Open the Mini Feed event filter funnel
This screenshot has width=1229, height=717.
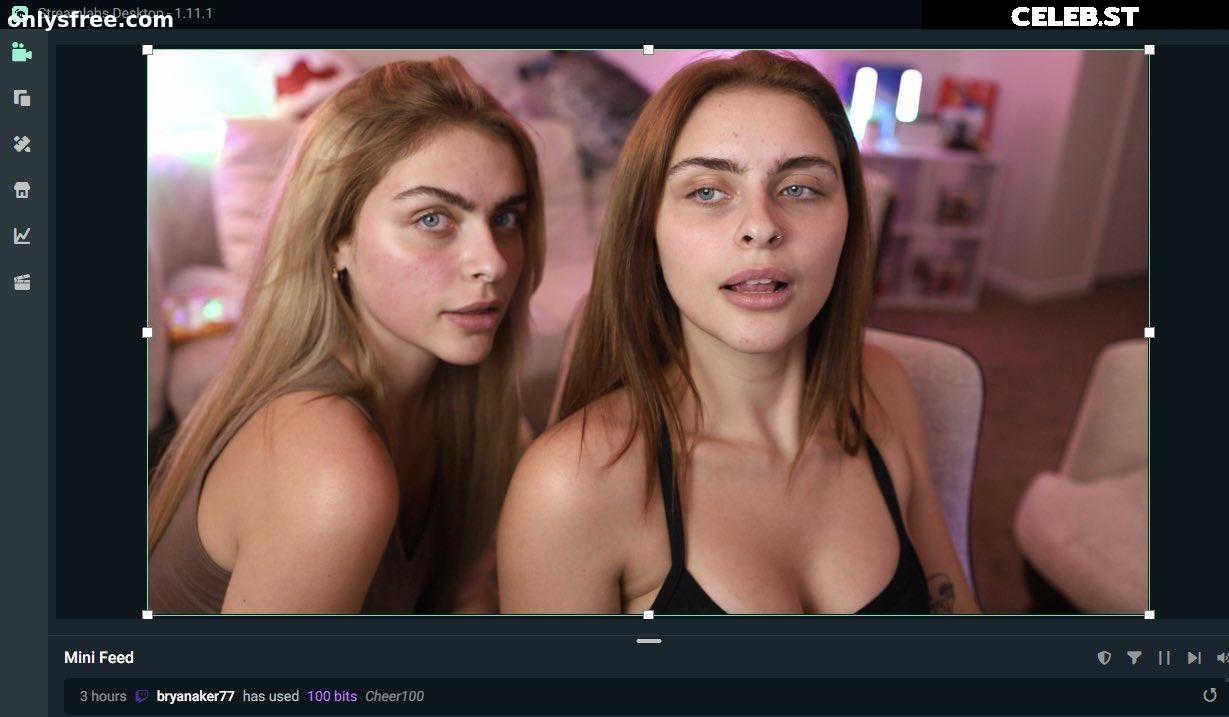pyautogui.click(x=1134, y=658)
